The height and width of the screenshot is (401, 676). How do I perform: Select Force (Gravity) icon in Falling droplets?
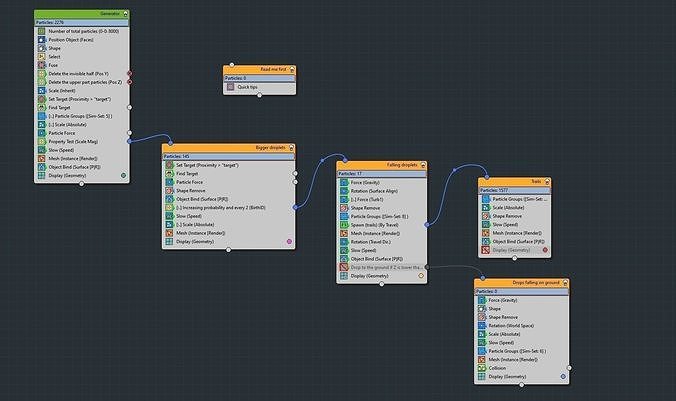click(344, 182)
